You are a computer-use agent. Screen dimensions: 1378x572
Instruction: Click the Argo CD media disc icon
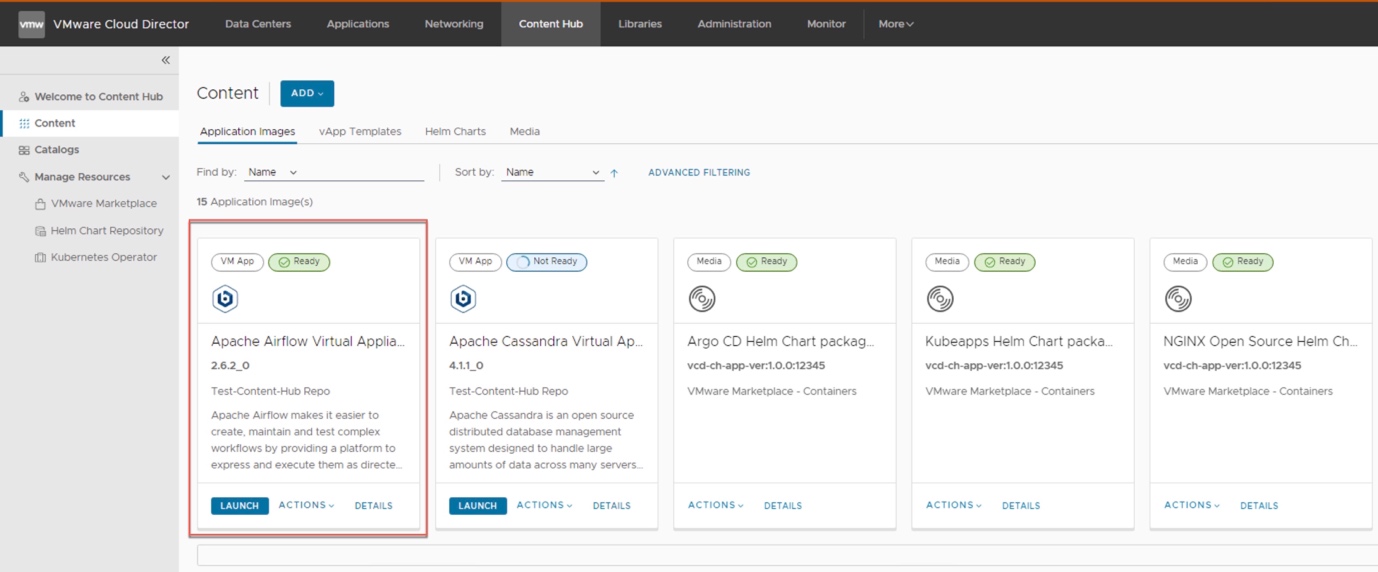point(702,298)
